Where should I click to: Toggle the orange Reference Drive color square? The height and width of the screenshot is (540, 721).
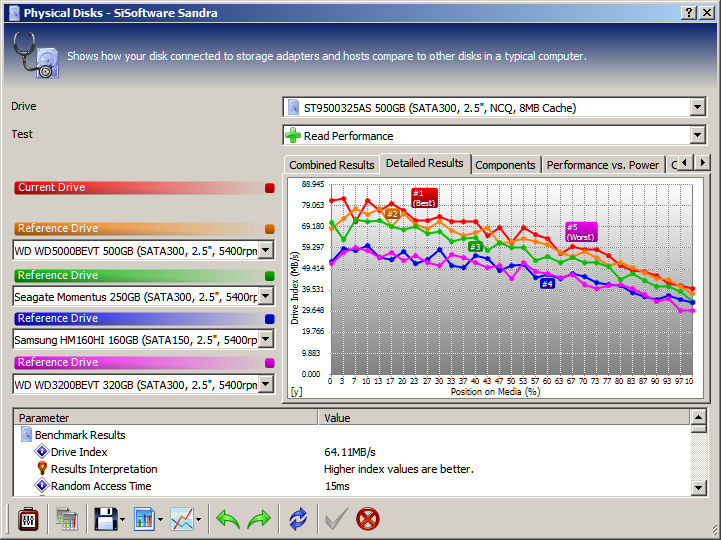pyautogui.click(x=270, y=229)
